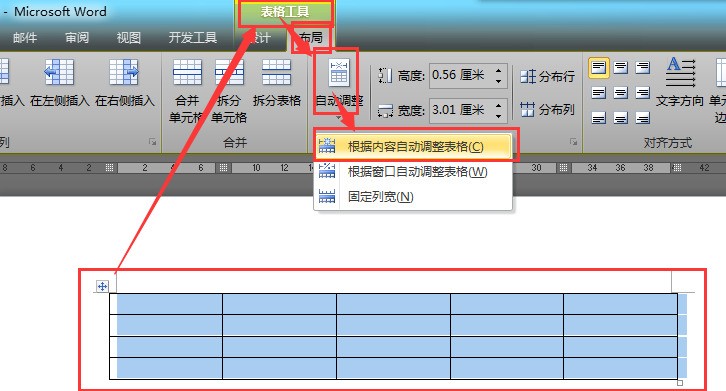This screenshot has height=391, width=726.
Task: Open the 邮件 (Mailings) ribbon tab
Action: click(x=25, y=38)
